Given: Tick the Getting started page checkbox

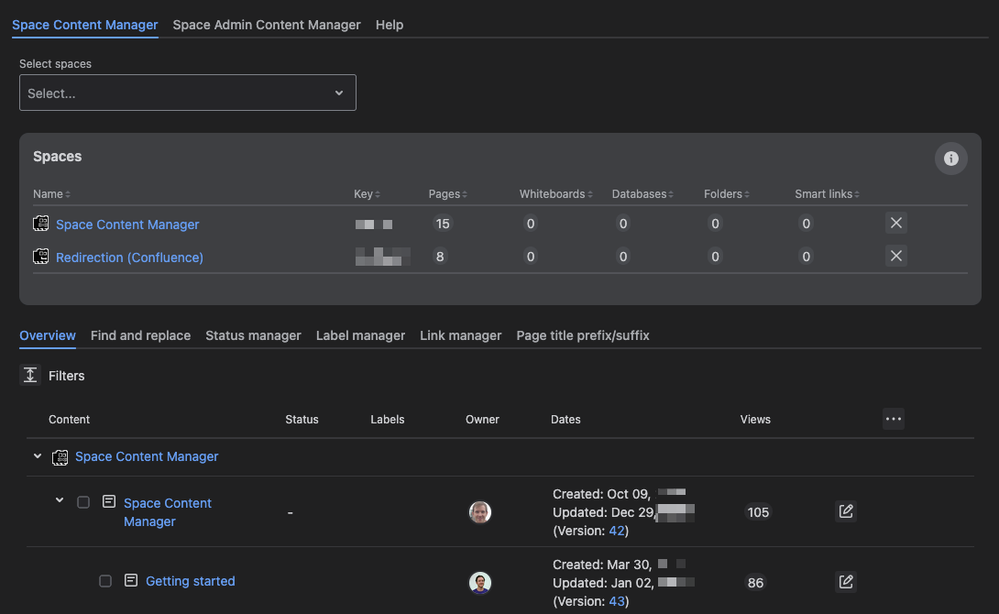Looking at the screenshot, I should click(105, 581).
